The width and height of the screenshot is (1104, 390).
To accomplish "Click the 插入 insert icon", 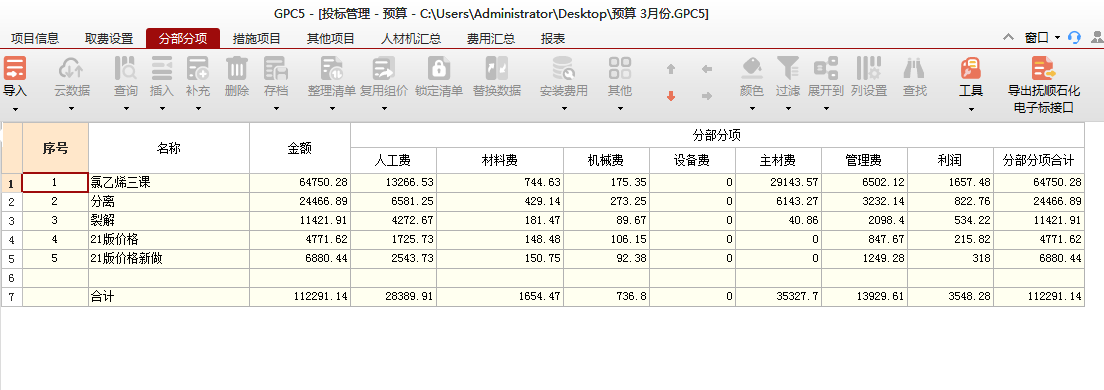I will click(x=162, y=68).
